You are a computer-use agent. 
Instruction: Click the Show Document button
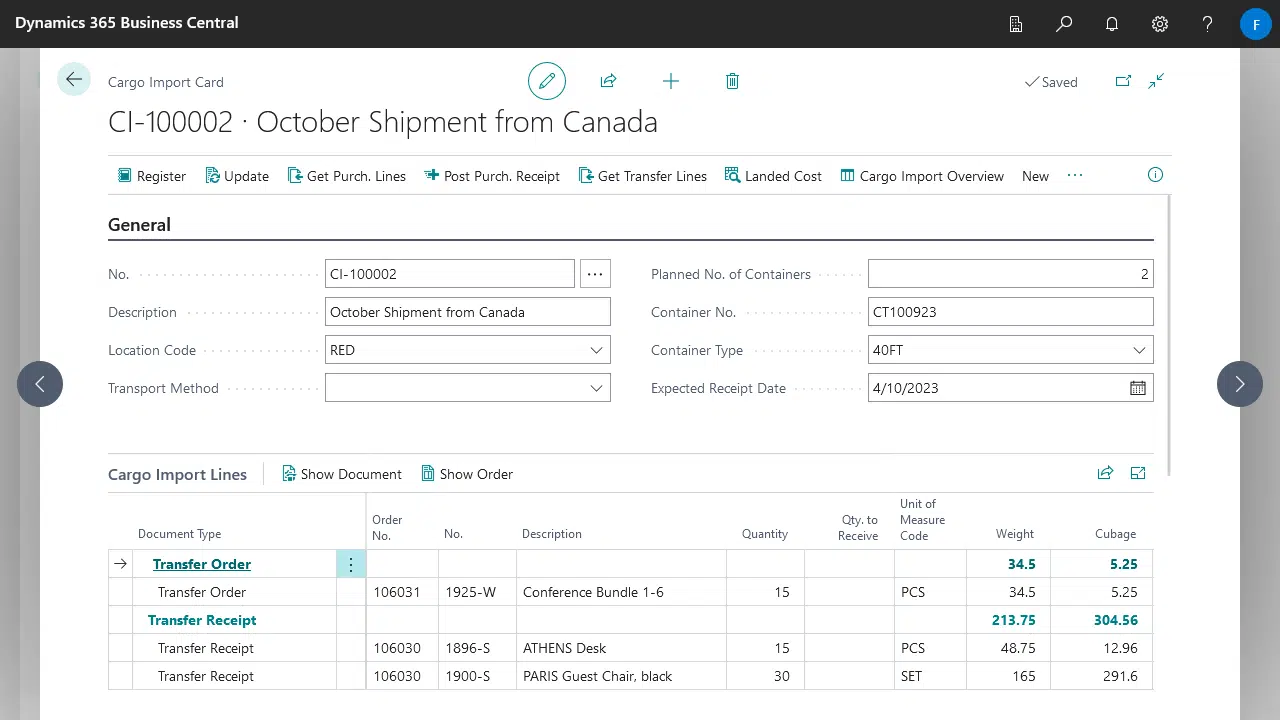click(341, 474)
